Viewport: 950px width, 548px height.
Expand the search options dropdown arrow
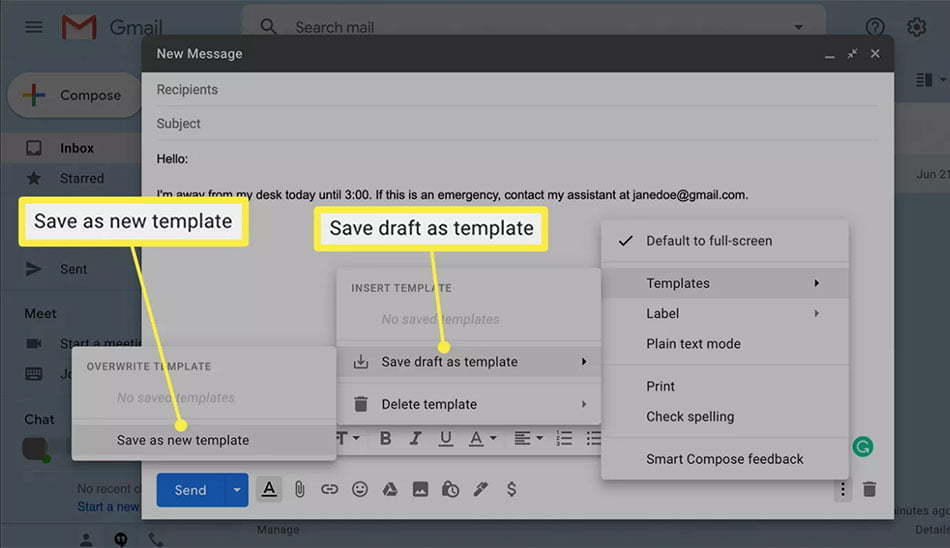click(x=799, y=27)
